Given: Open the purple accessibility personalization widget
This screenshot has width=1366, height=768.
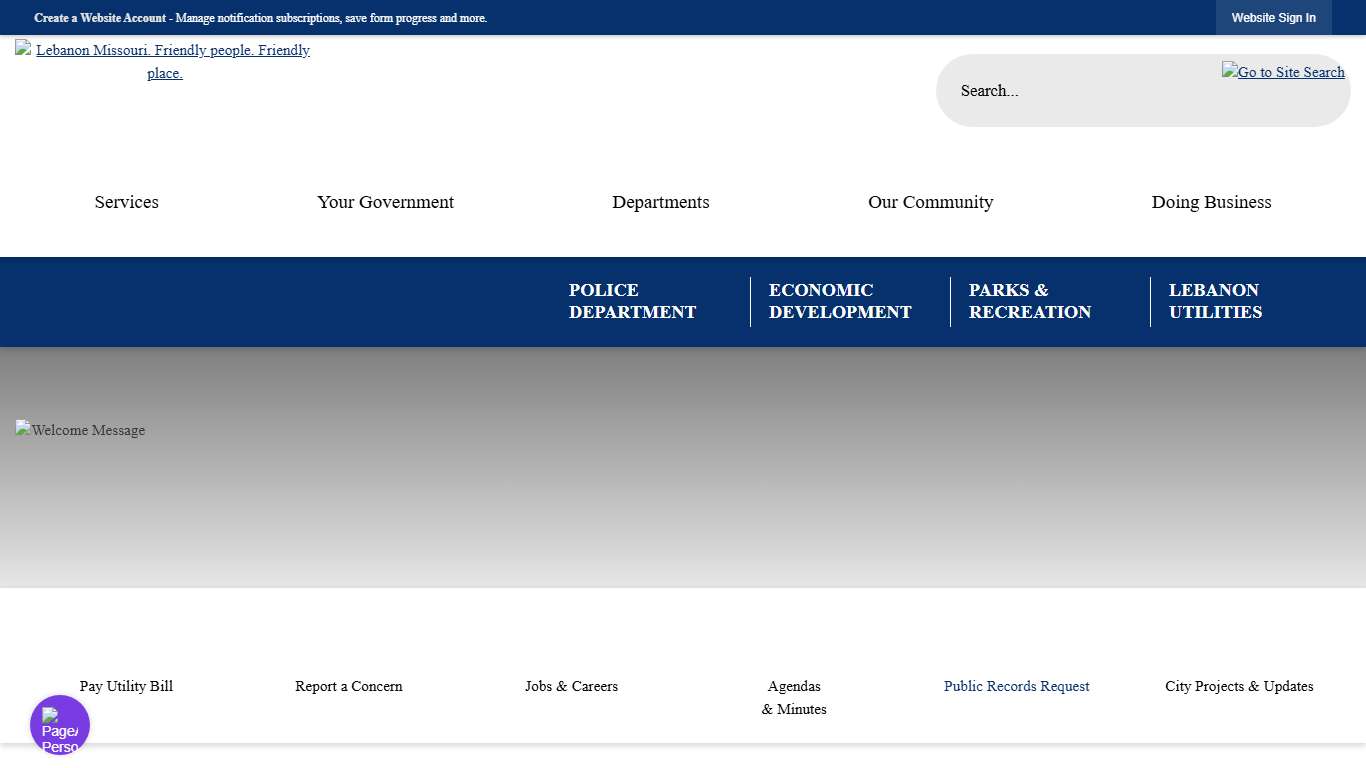Looking at the screenshot, I should click(60, 725).
